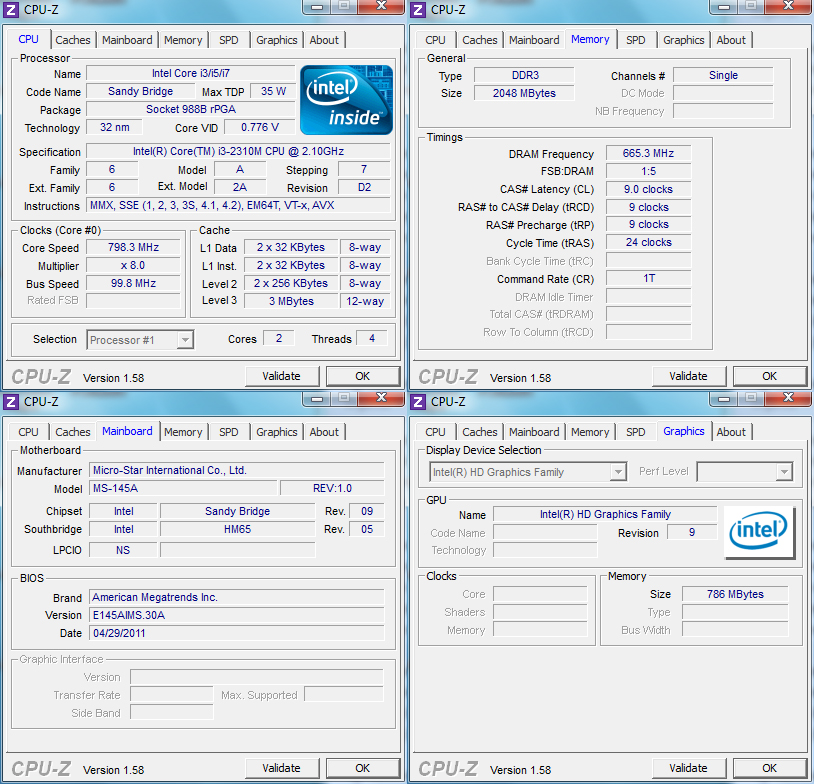This screenshot has width=814, height=784.
Task: Click Validate in the Mainboard window
Action: pos(281,768)
